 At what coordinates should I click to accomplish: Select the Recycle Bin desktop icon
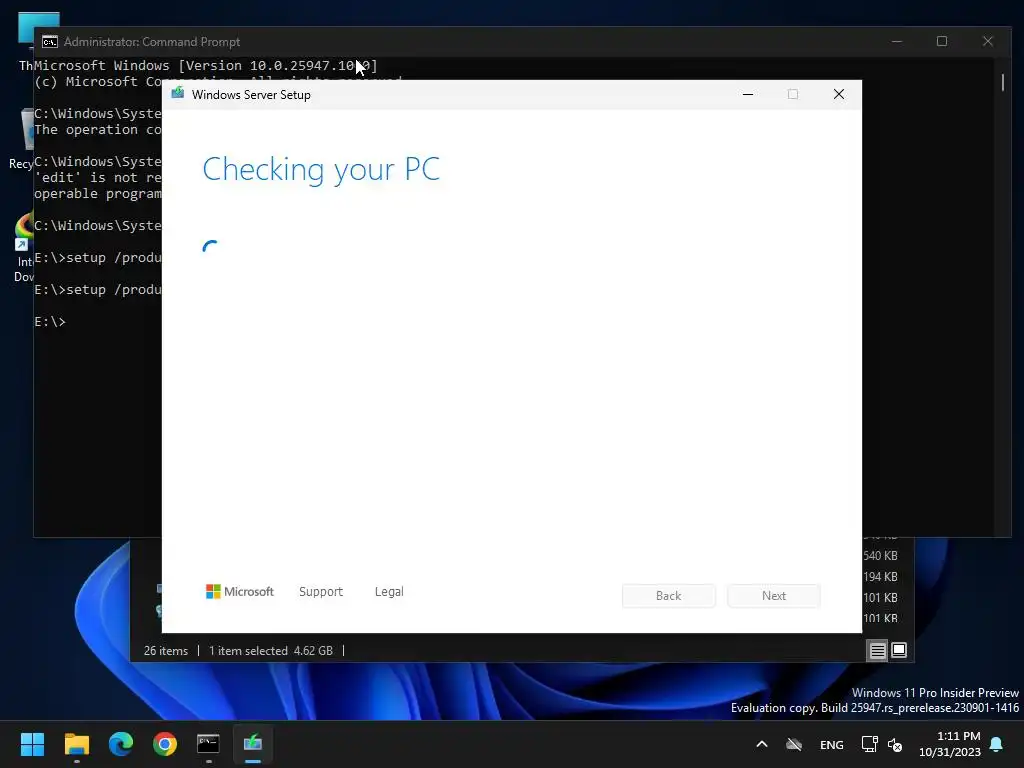(x=22, y=139)
